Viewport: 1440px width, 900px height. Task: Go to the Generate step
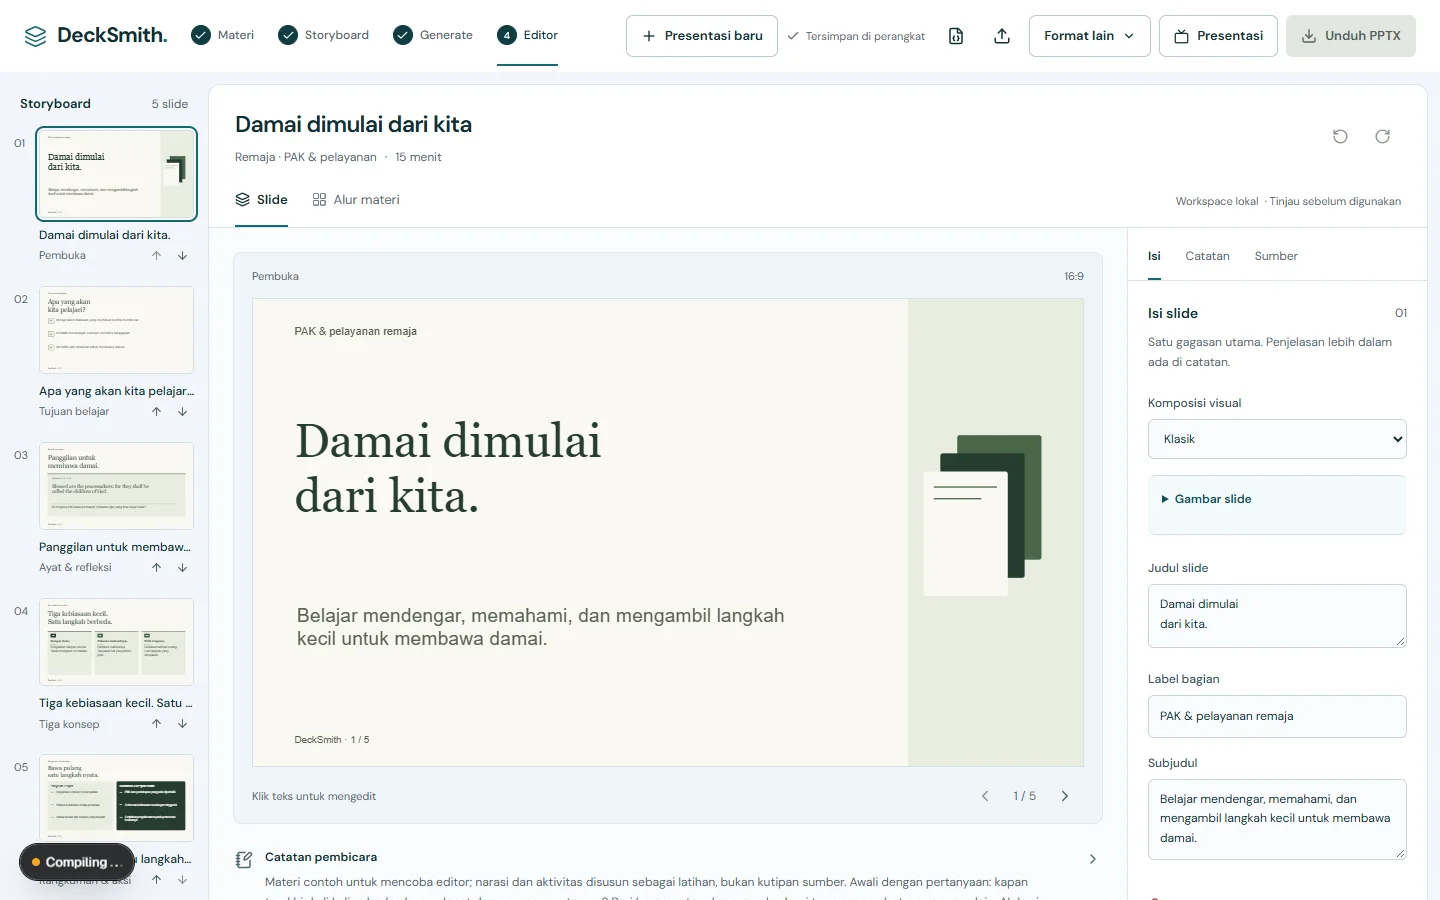pos(433,35)
